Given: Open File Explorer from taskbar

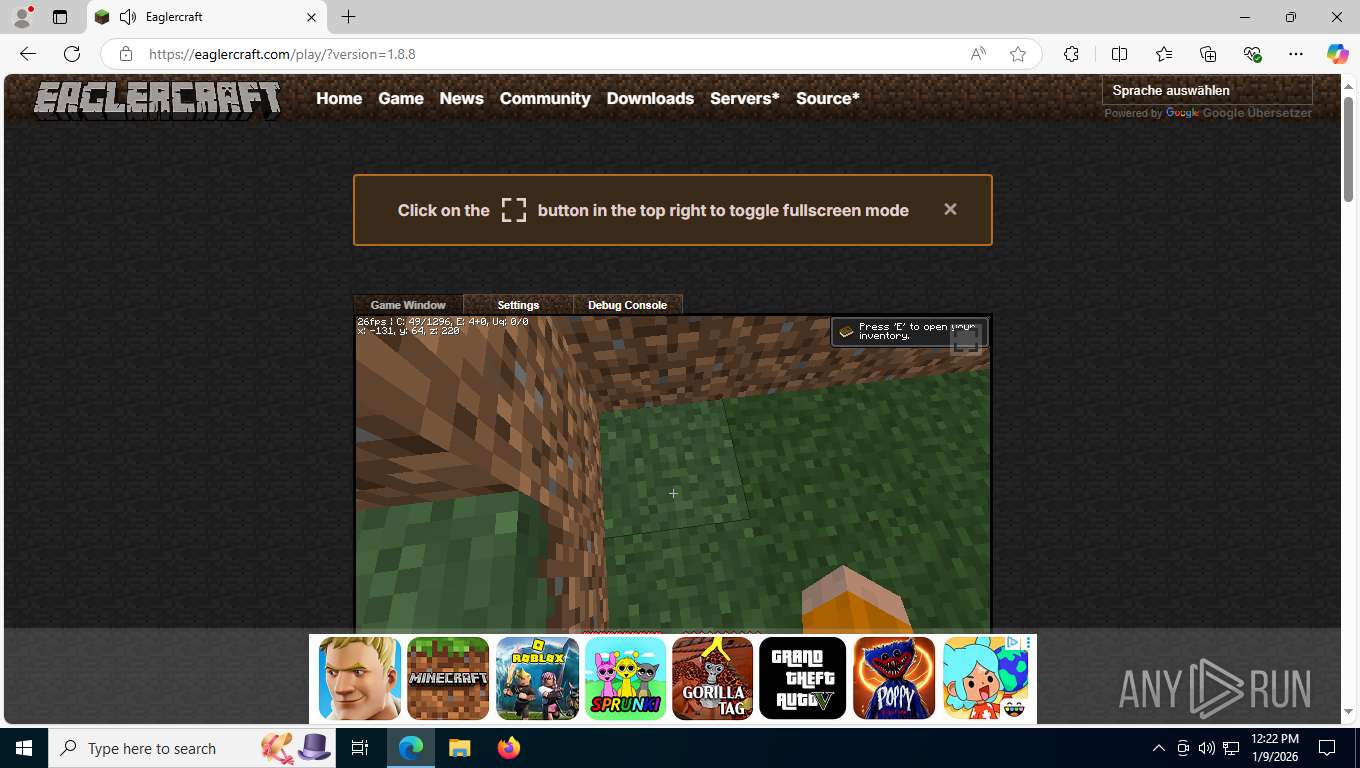Looking at the screenshot, I should 459,748.
